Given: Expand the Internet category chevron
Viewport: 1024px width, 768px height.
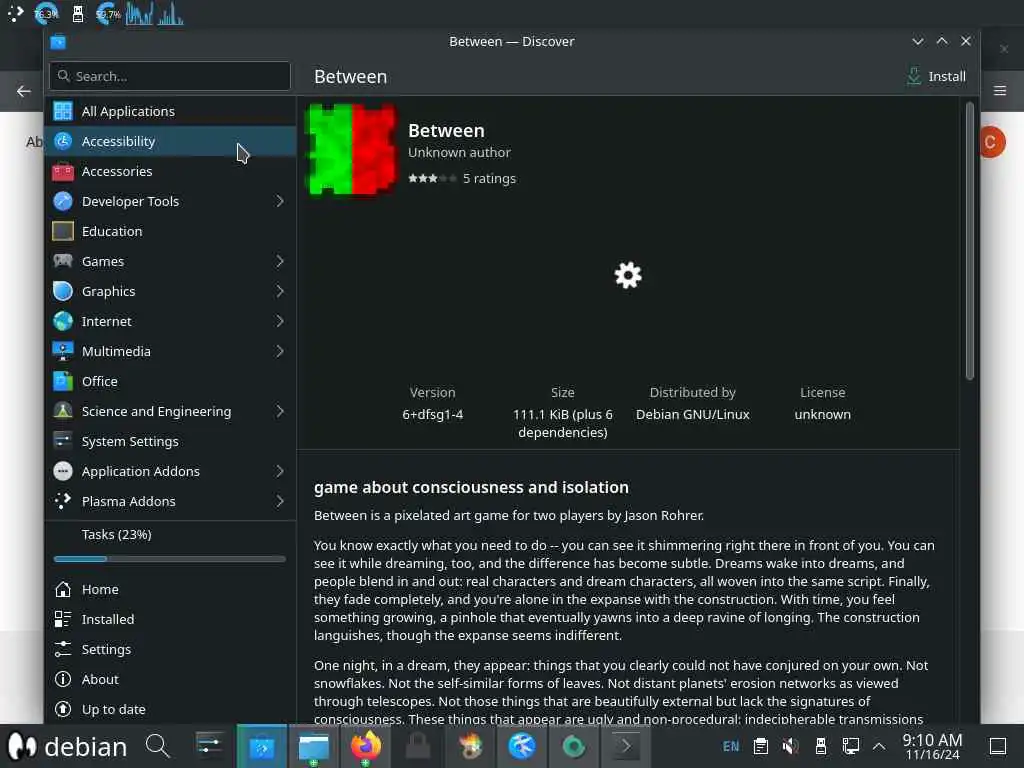Looking at the screenshot, I should pos(280,321).
